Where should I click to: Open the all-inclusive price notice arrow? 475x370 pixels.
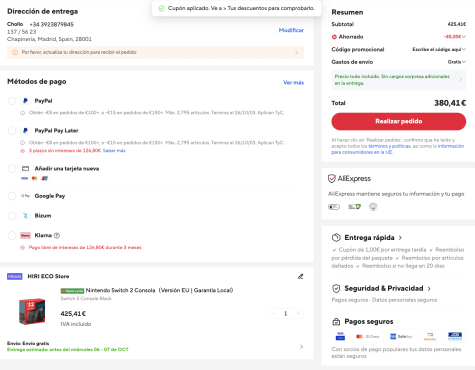(461, 80)
